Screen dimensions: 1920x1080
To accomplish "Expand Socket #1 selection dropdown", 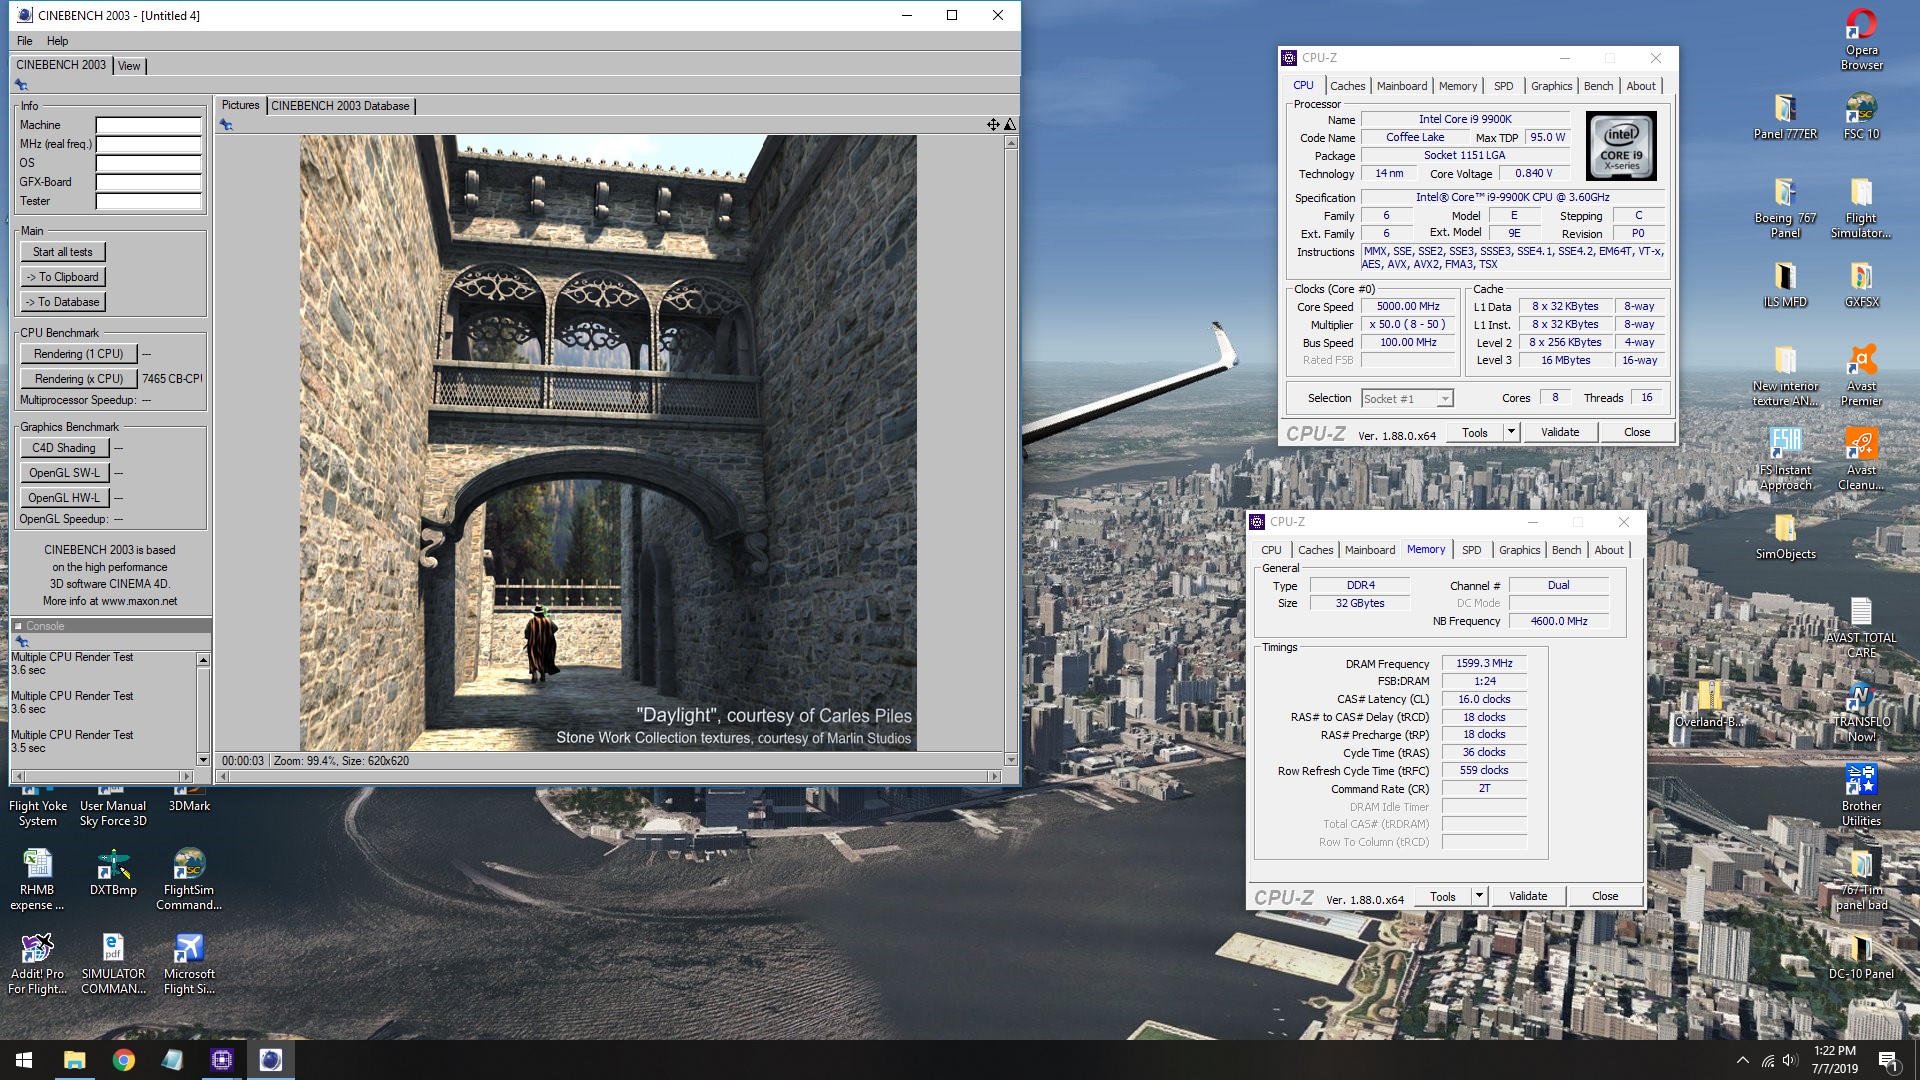I will point(1444,399).
